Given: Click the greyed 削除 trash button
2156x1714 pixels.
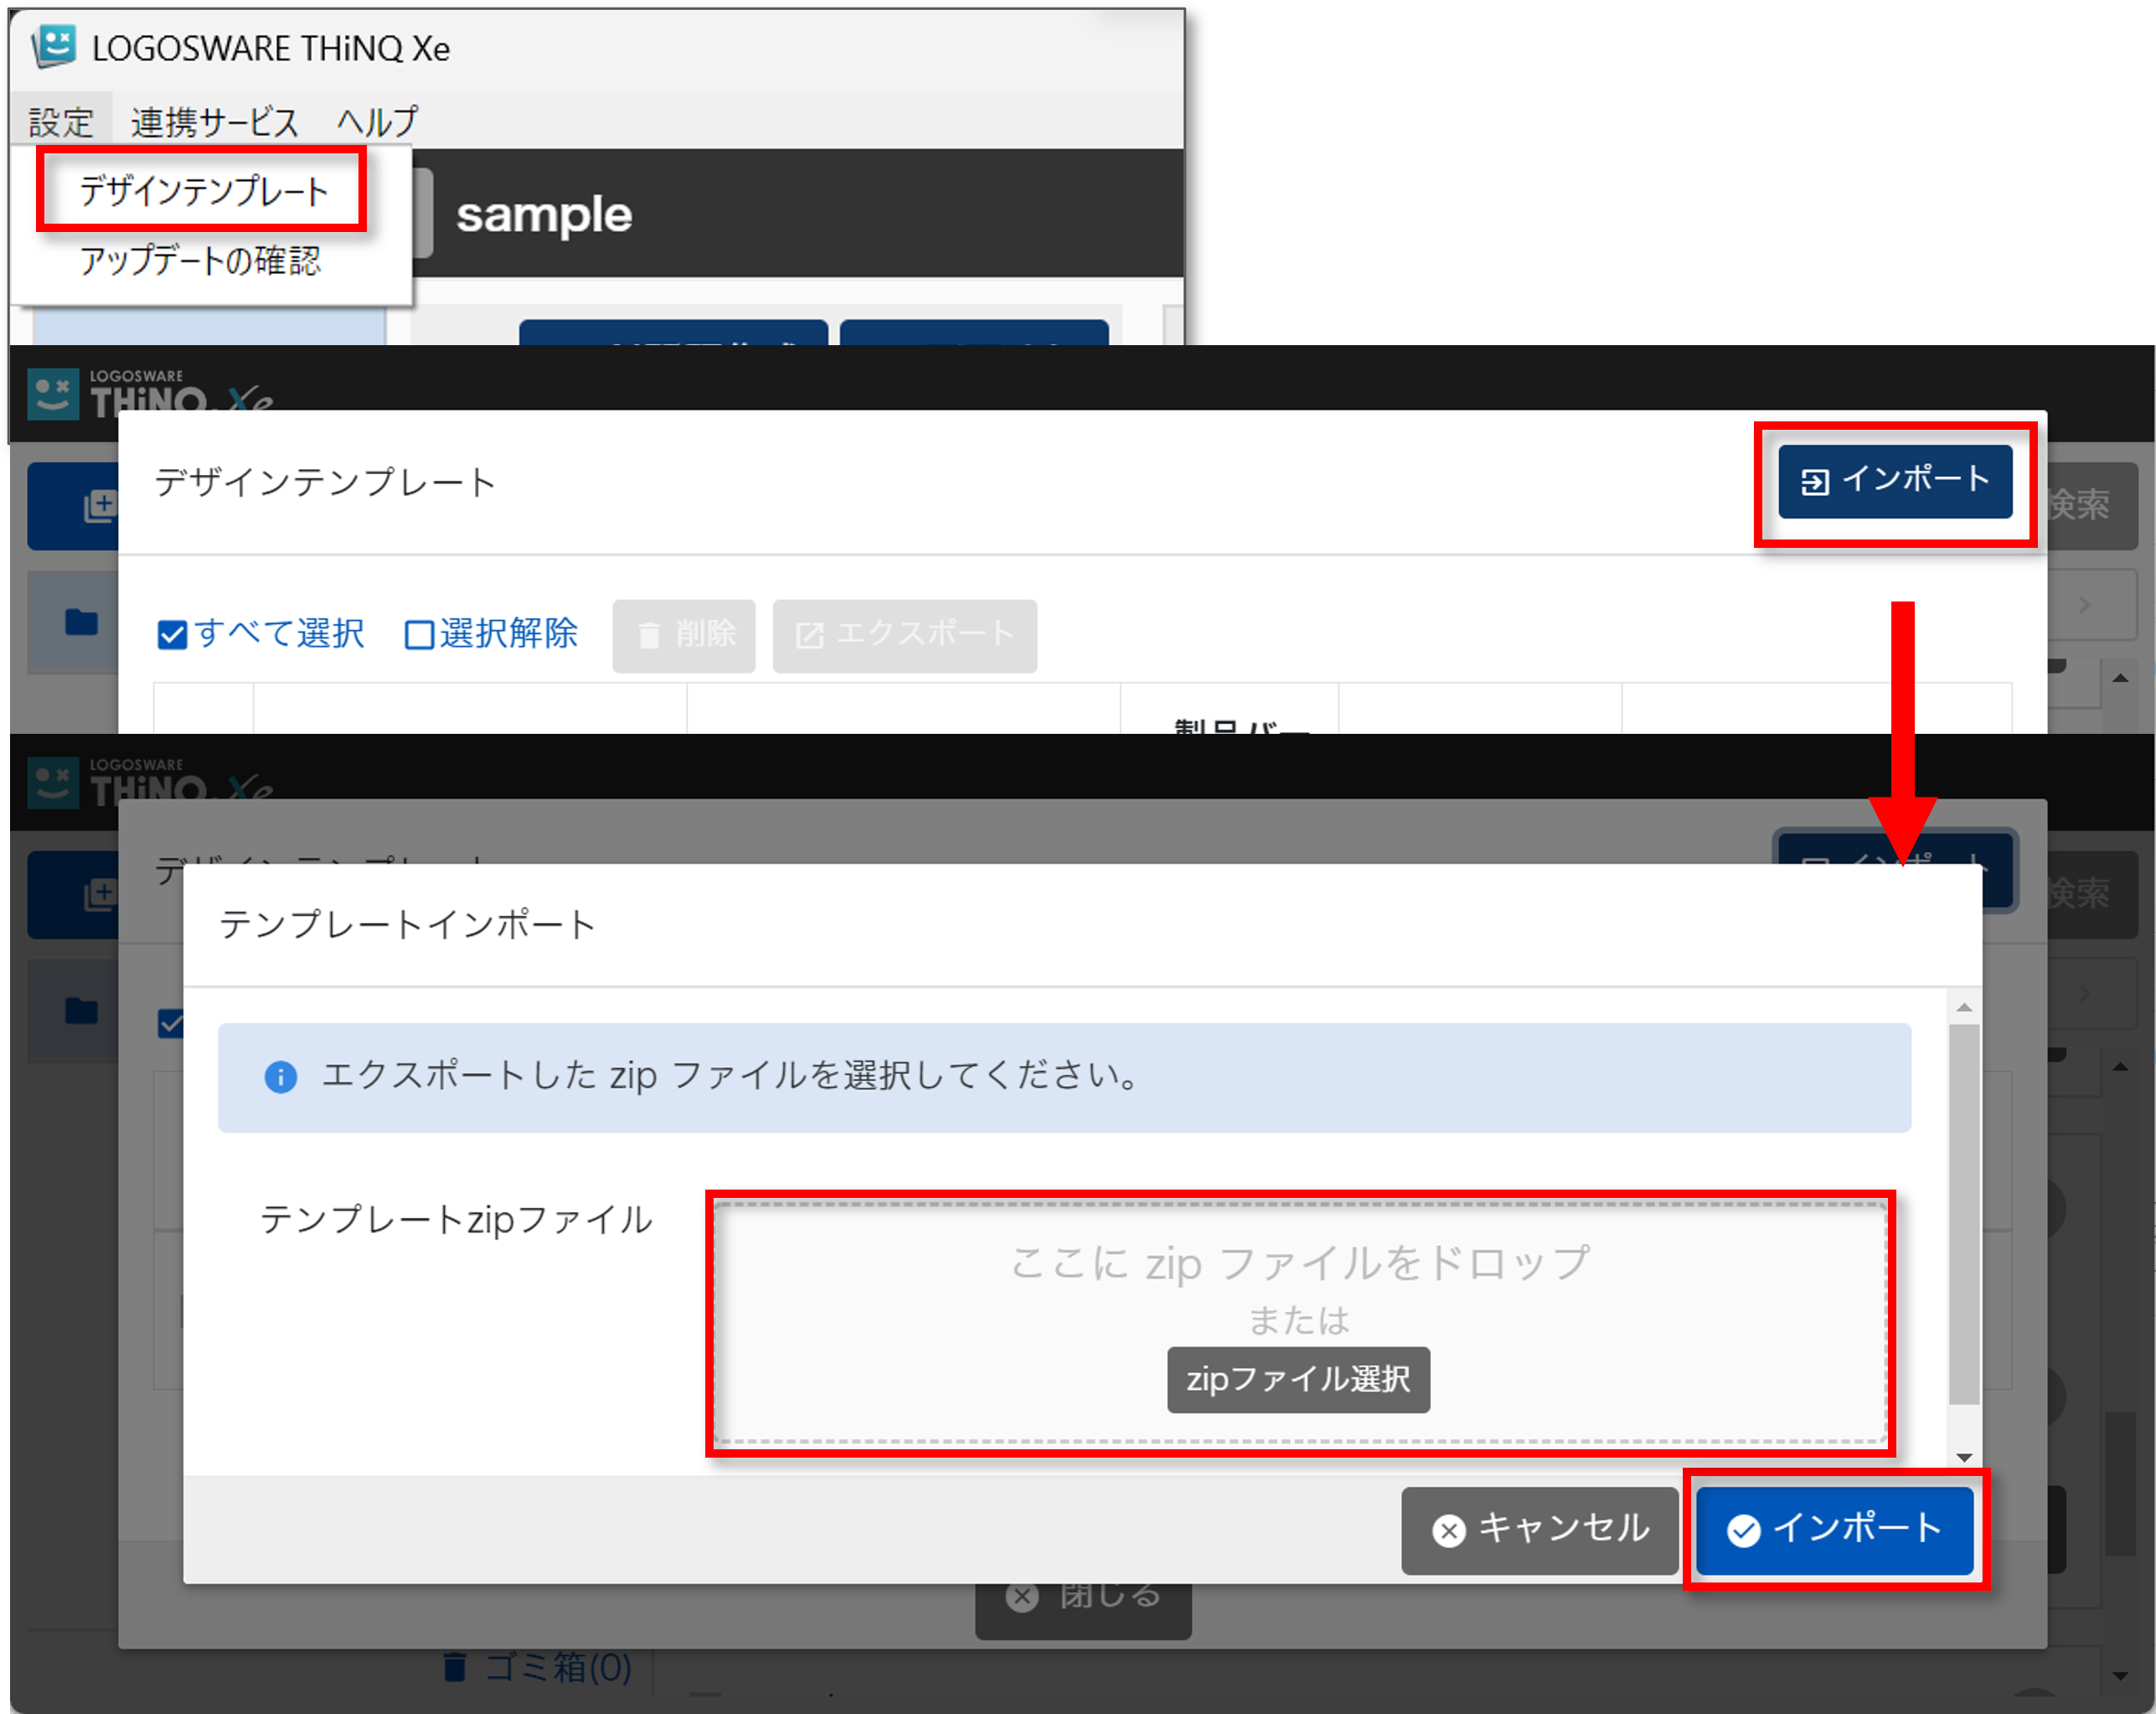Looking at the screenshot, I should tap(684, 635).
